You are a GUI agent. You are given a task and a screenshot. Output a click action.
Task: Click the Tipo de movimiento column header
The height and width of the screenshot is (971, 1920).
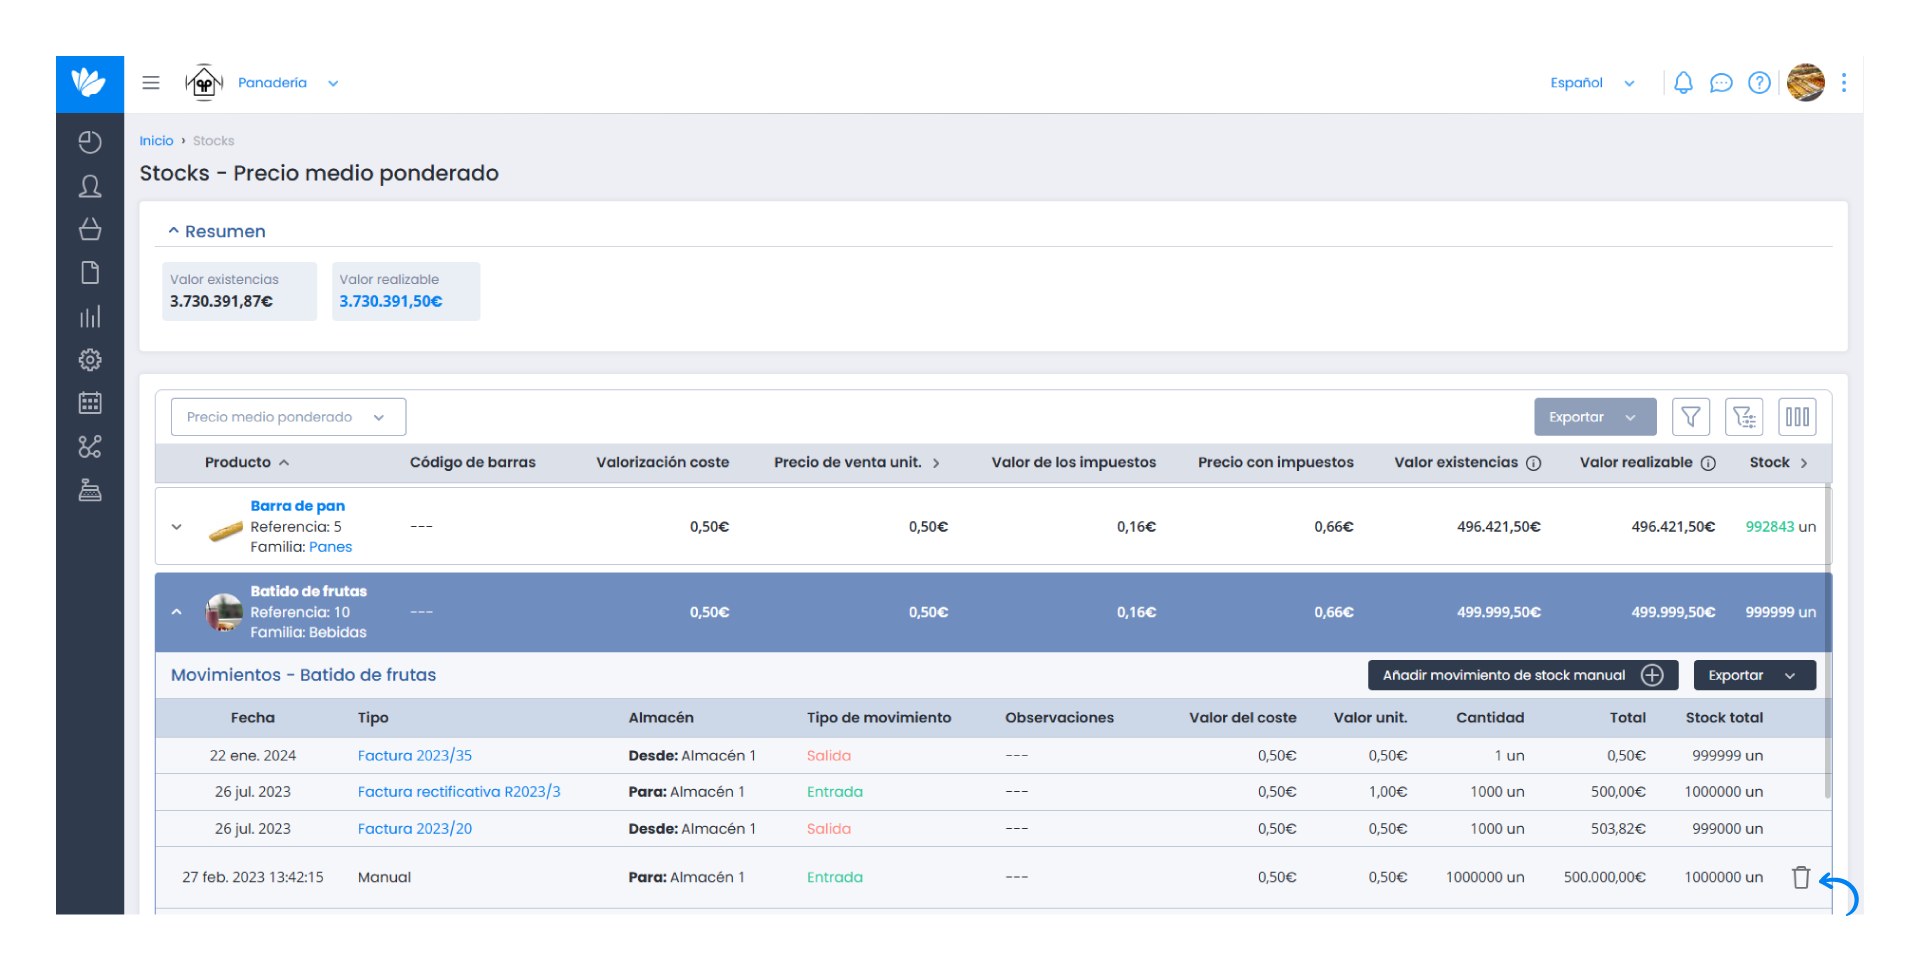pyautogui.click(x=879, y=718)
